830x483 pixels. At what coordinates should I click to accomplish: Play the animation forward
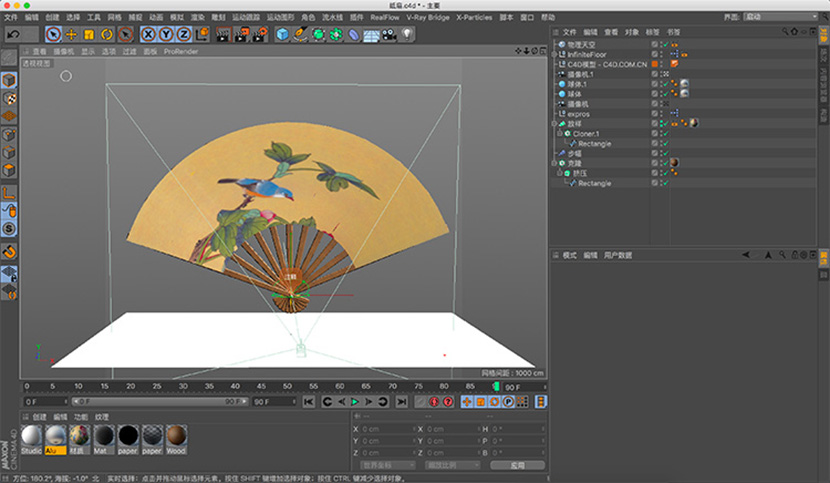(x=355, y=402)
